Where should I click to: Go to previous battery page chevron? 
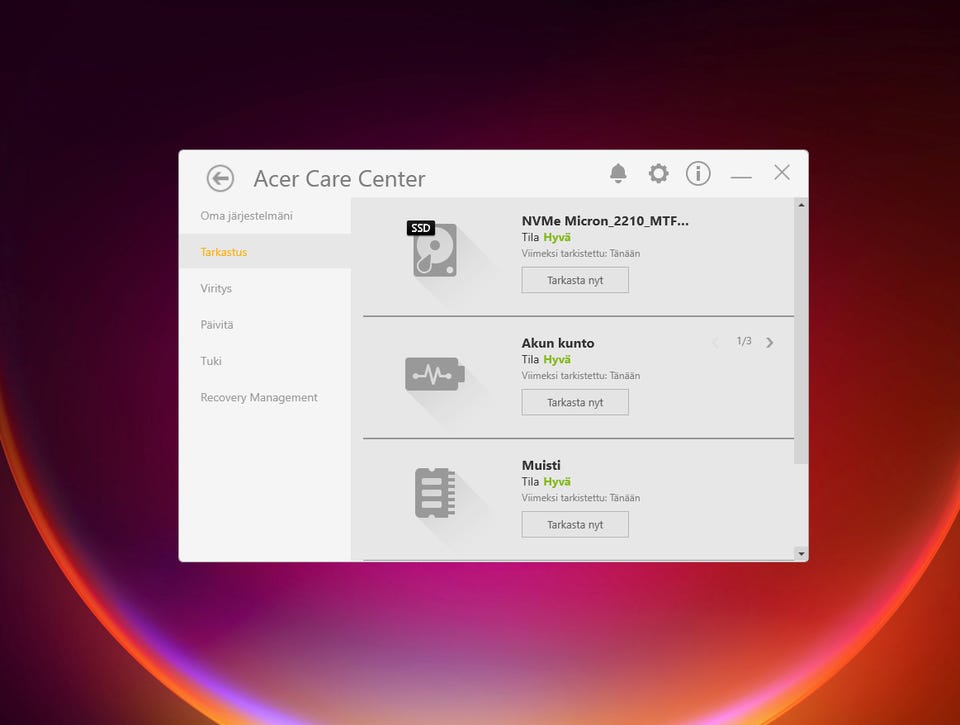click(715, 342)
